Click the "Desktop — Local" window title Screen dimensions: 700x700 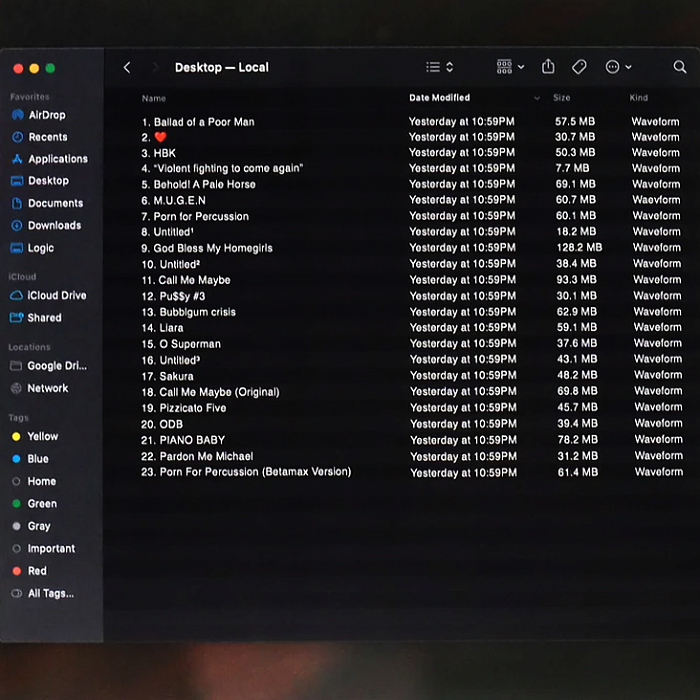coord(222,67)
